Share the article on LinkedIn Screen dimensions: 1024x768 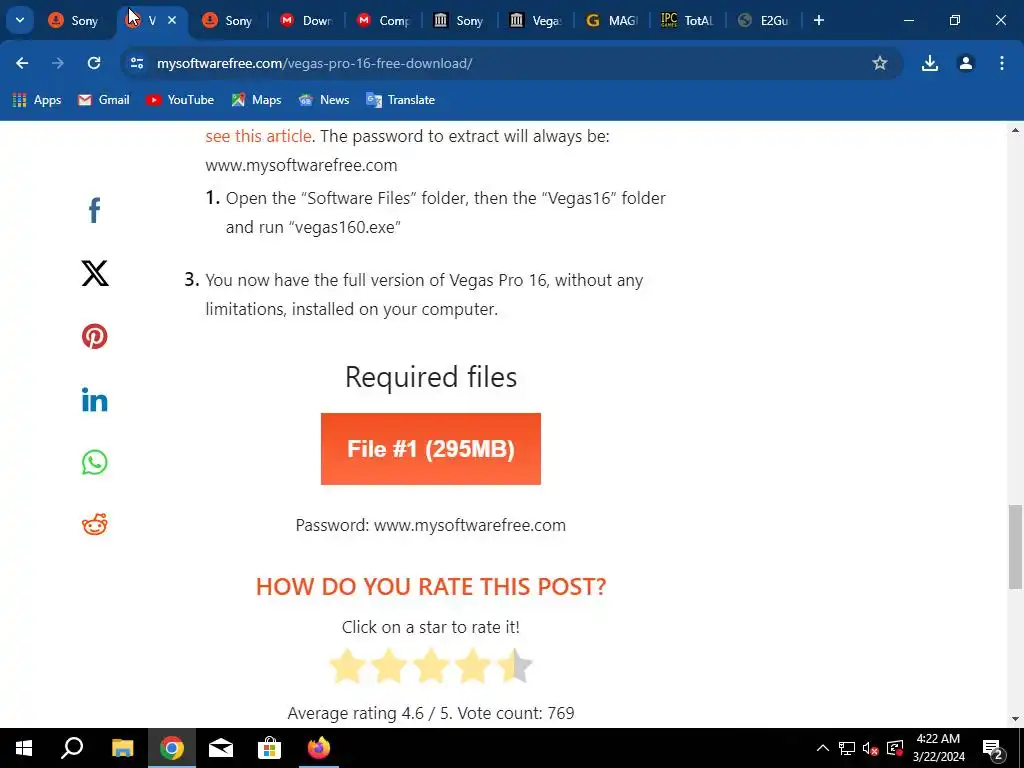[95, 400]
